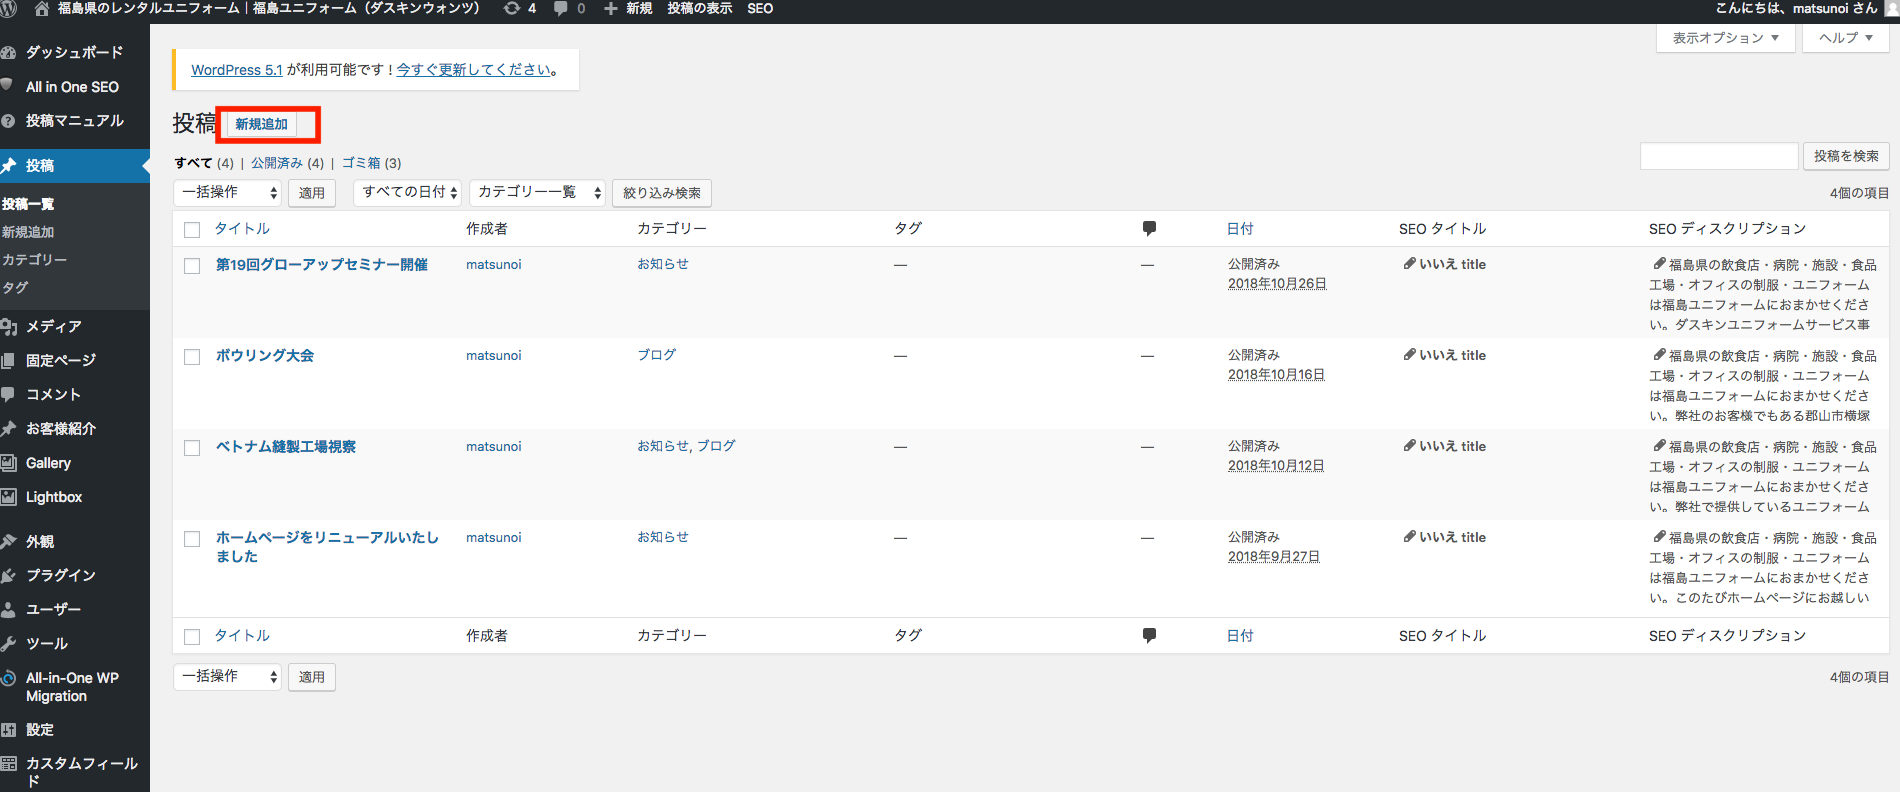This screenshot has height=792, width=1900.
Task: Expand the すべての日付 date filter
Action: [407, 192]
